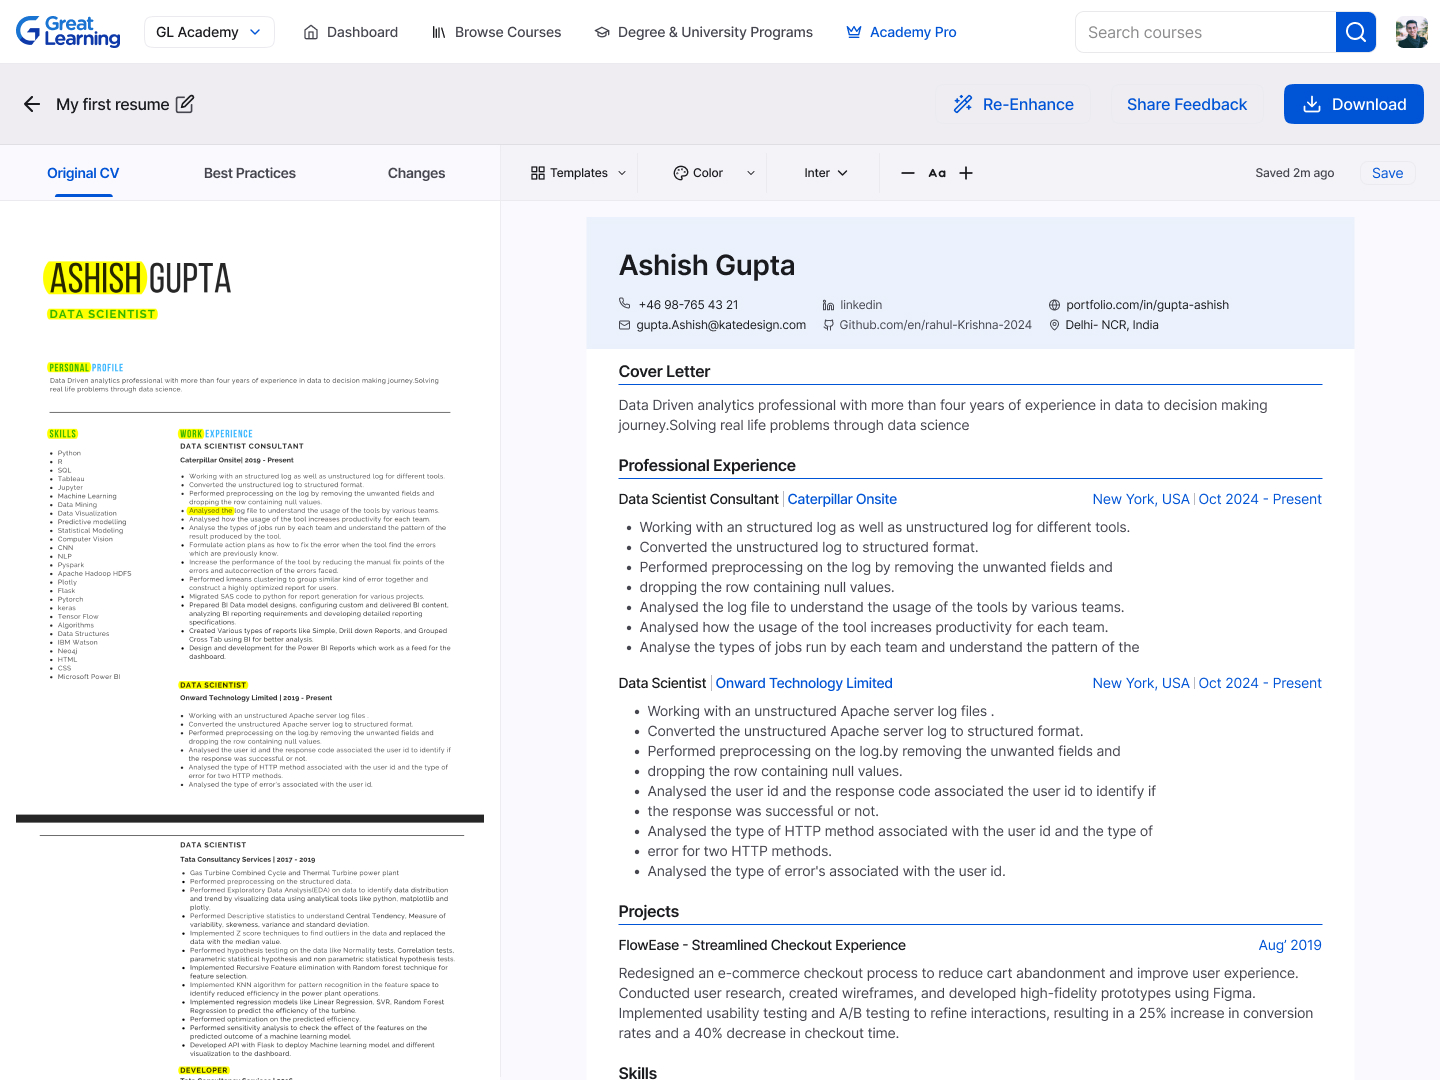Expand the Templates dropdown
The image size is (1440, 1080).
pyautogui.click(x=579, y=173)
